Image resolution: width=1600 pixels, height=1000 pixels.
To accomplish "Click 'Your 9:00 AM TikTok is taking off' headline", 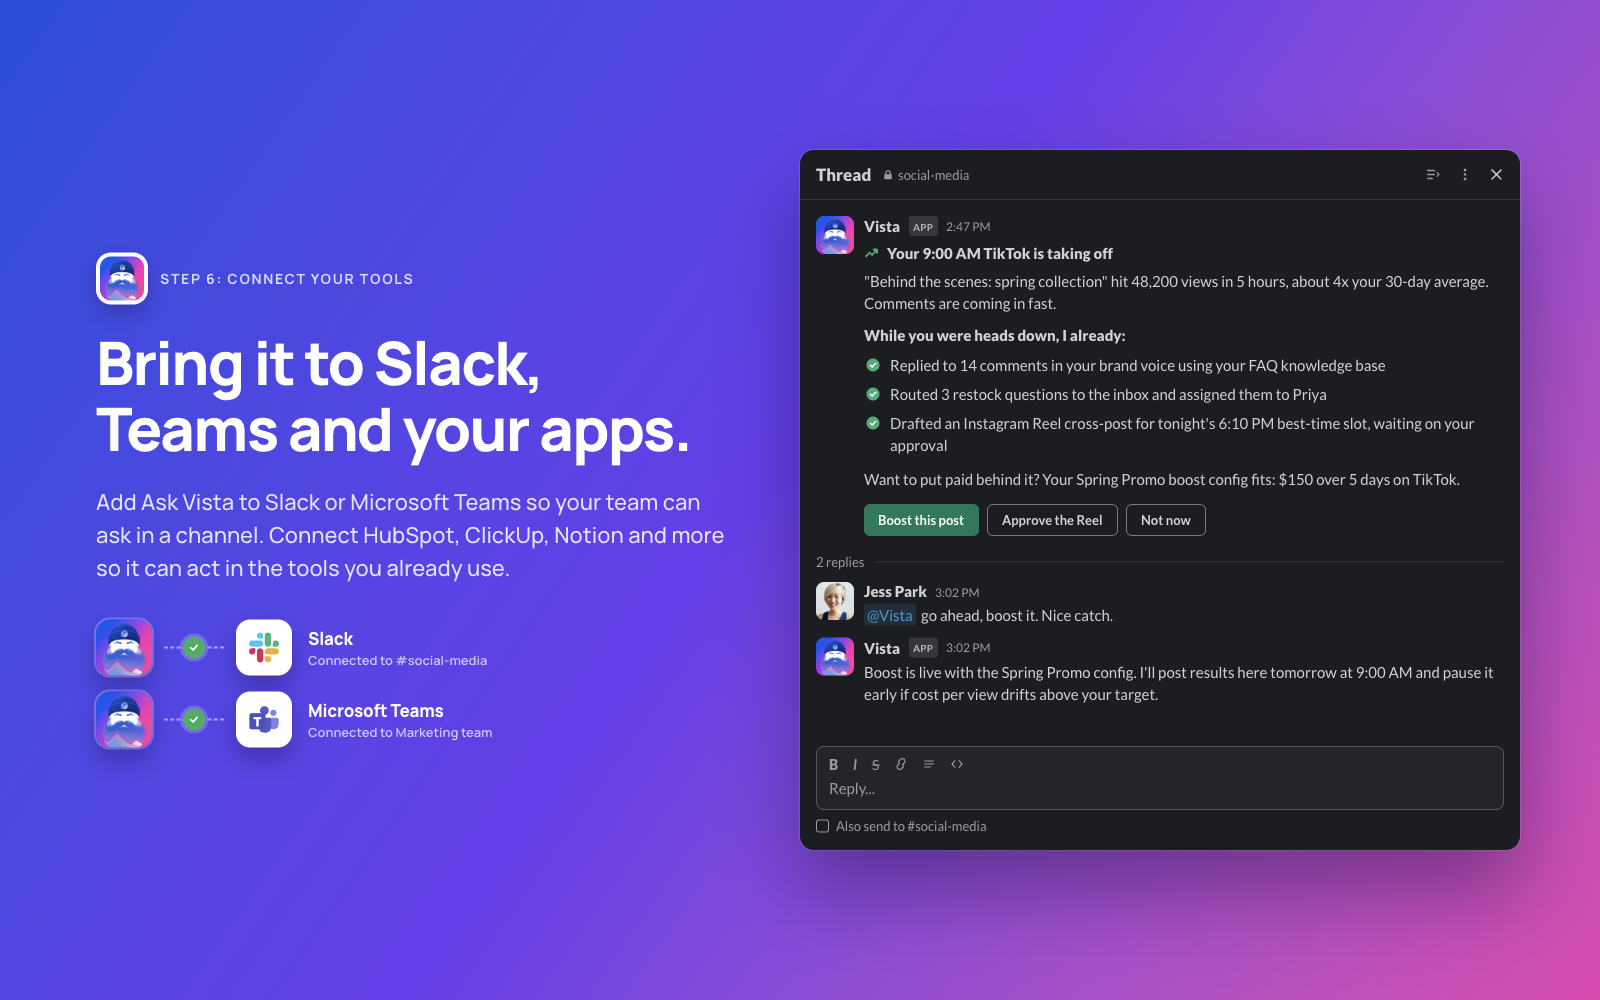I will [x=999, y=254].
